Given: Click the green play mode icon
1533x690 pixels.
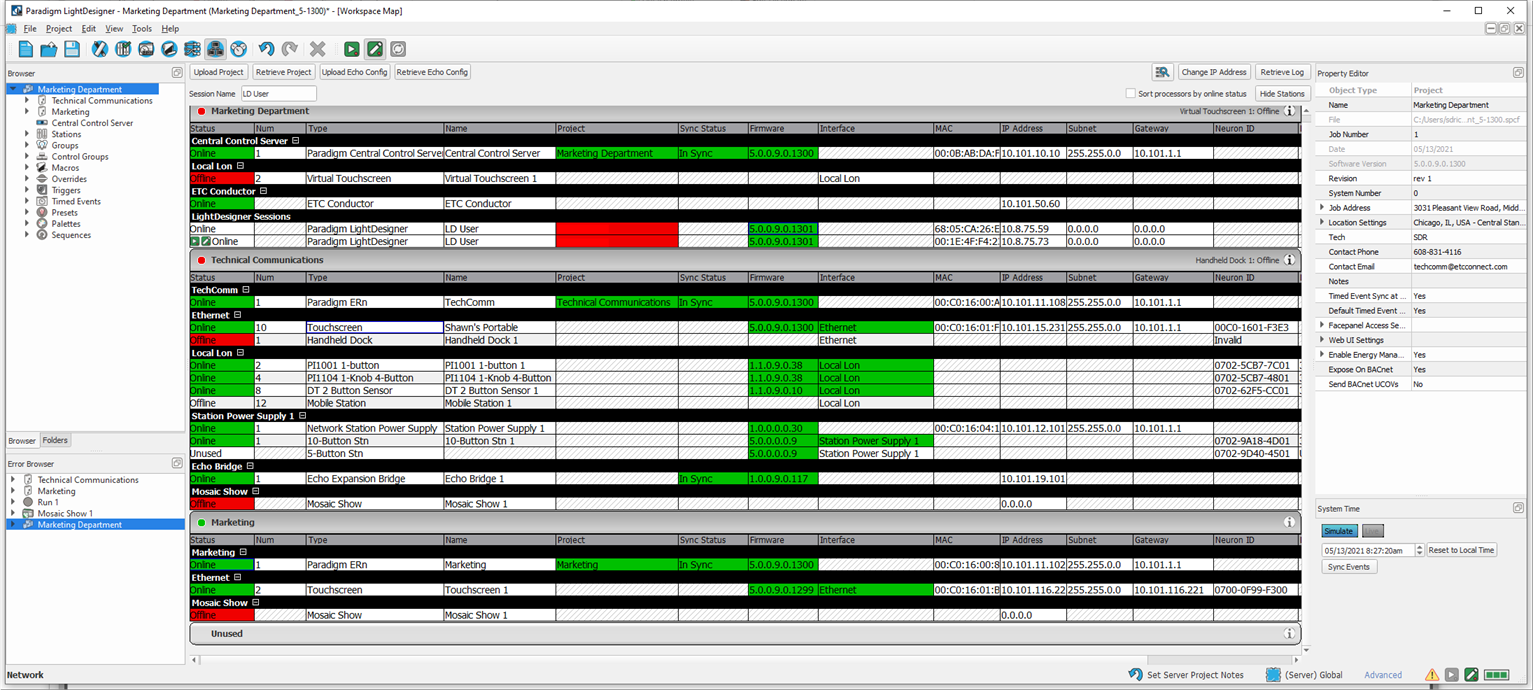Looking at the screenshot, I should (352, 49).
